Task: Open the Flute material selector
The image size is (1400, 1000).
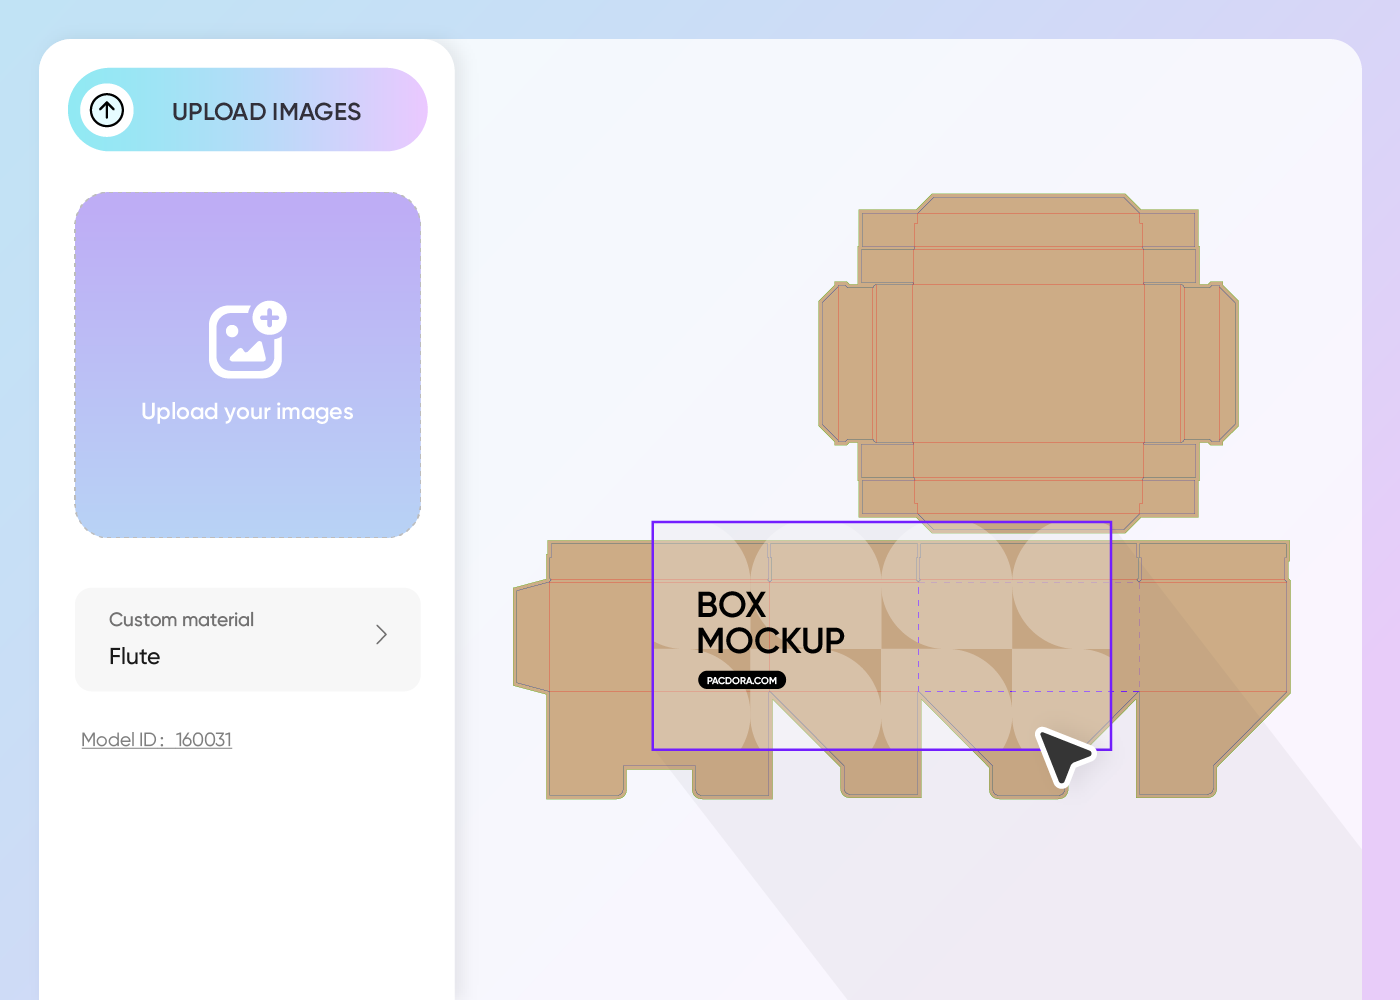Action: (x=248, y=639)
